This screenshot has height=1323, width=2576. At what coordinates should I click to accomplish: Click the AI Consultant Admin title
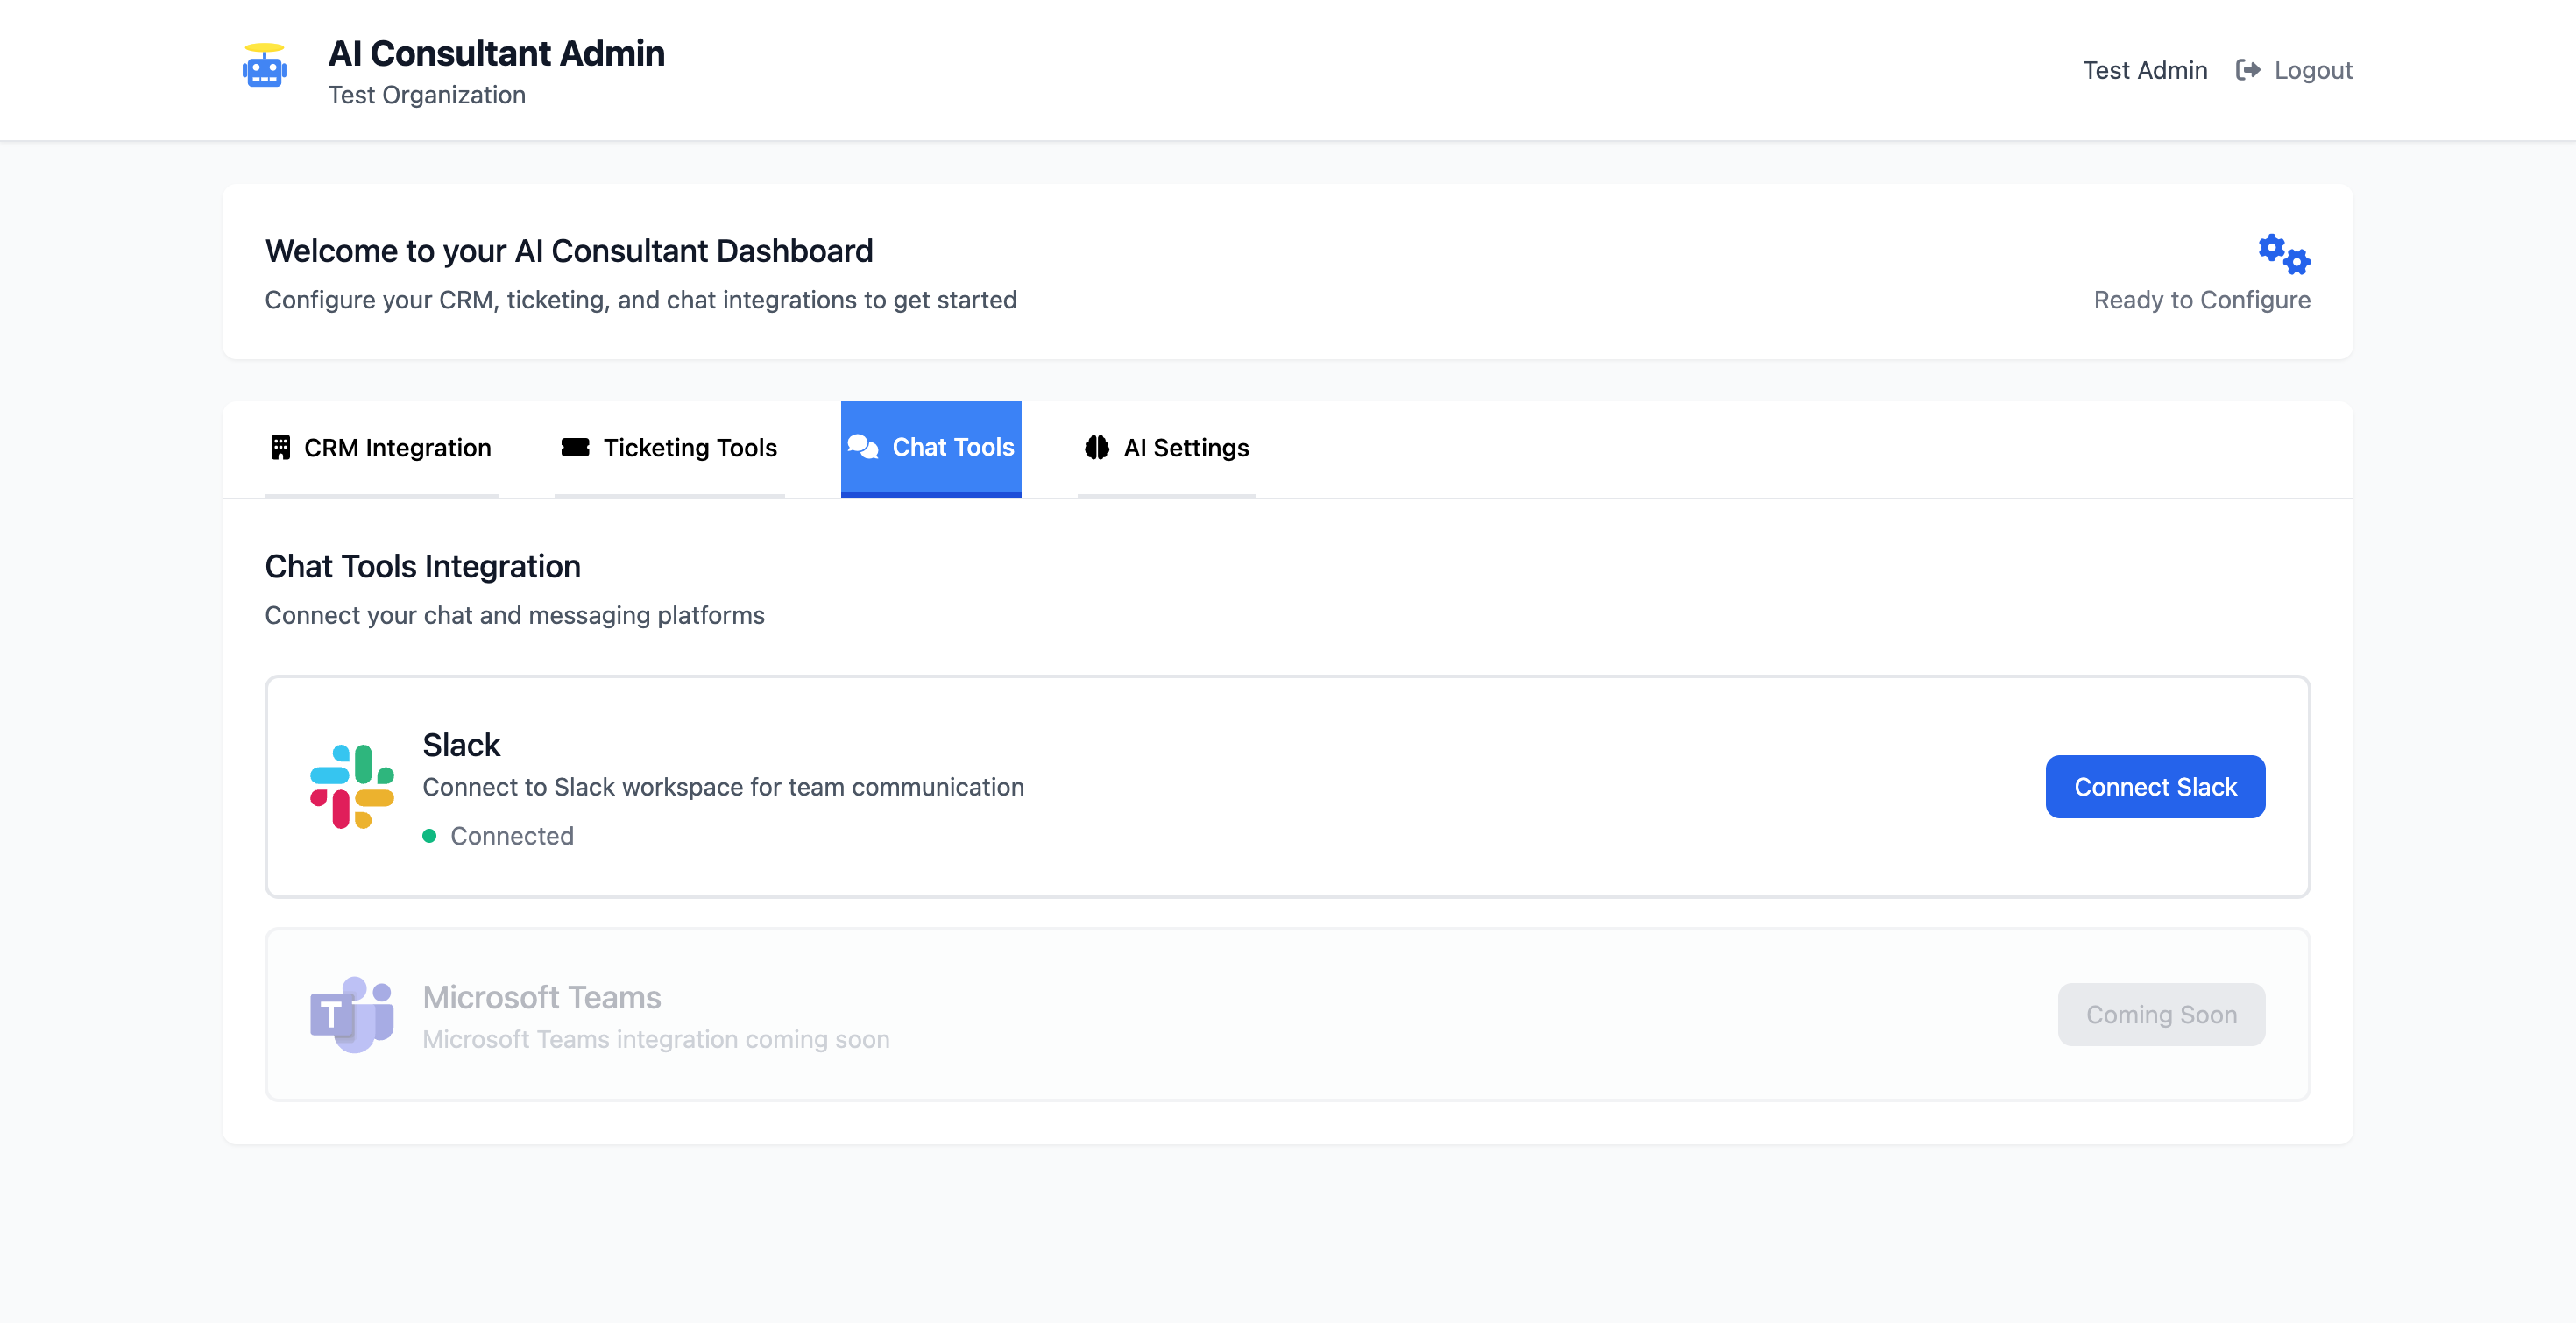click(x=496, y=53)
